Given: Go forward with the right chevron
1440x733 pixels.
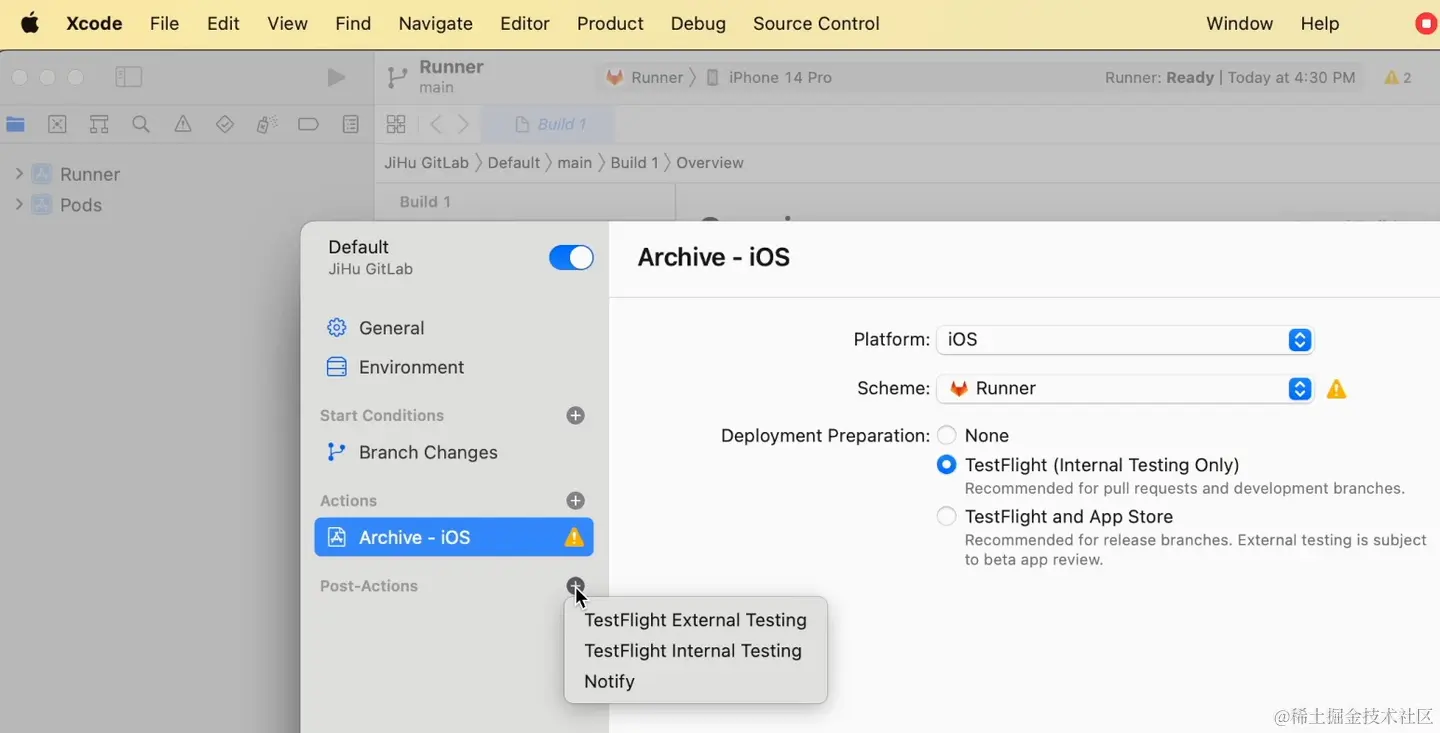Looking at the screenshot, I should tap(463, 124).
